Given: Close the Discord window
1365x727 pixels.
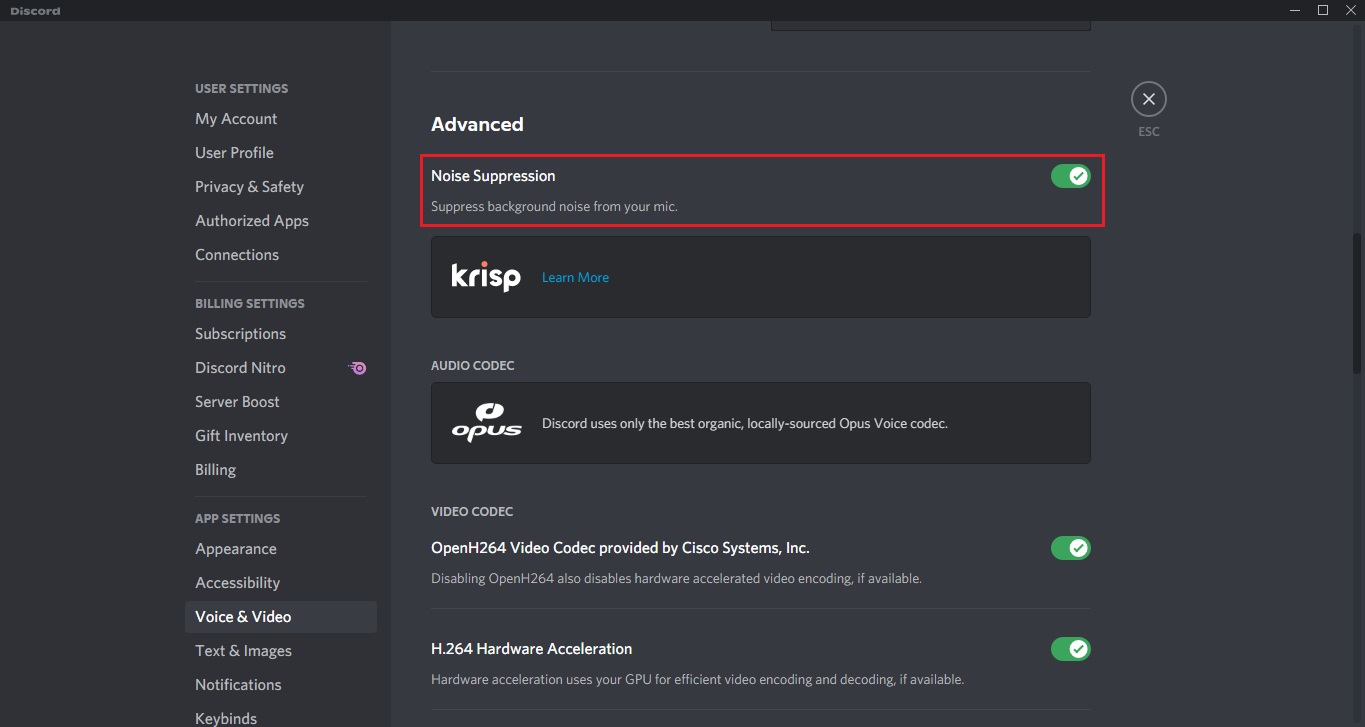Looking at the screenshot, I should coord(1351,10).
